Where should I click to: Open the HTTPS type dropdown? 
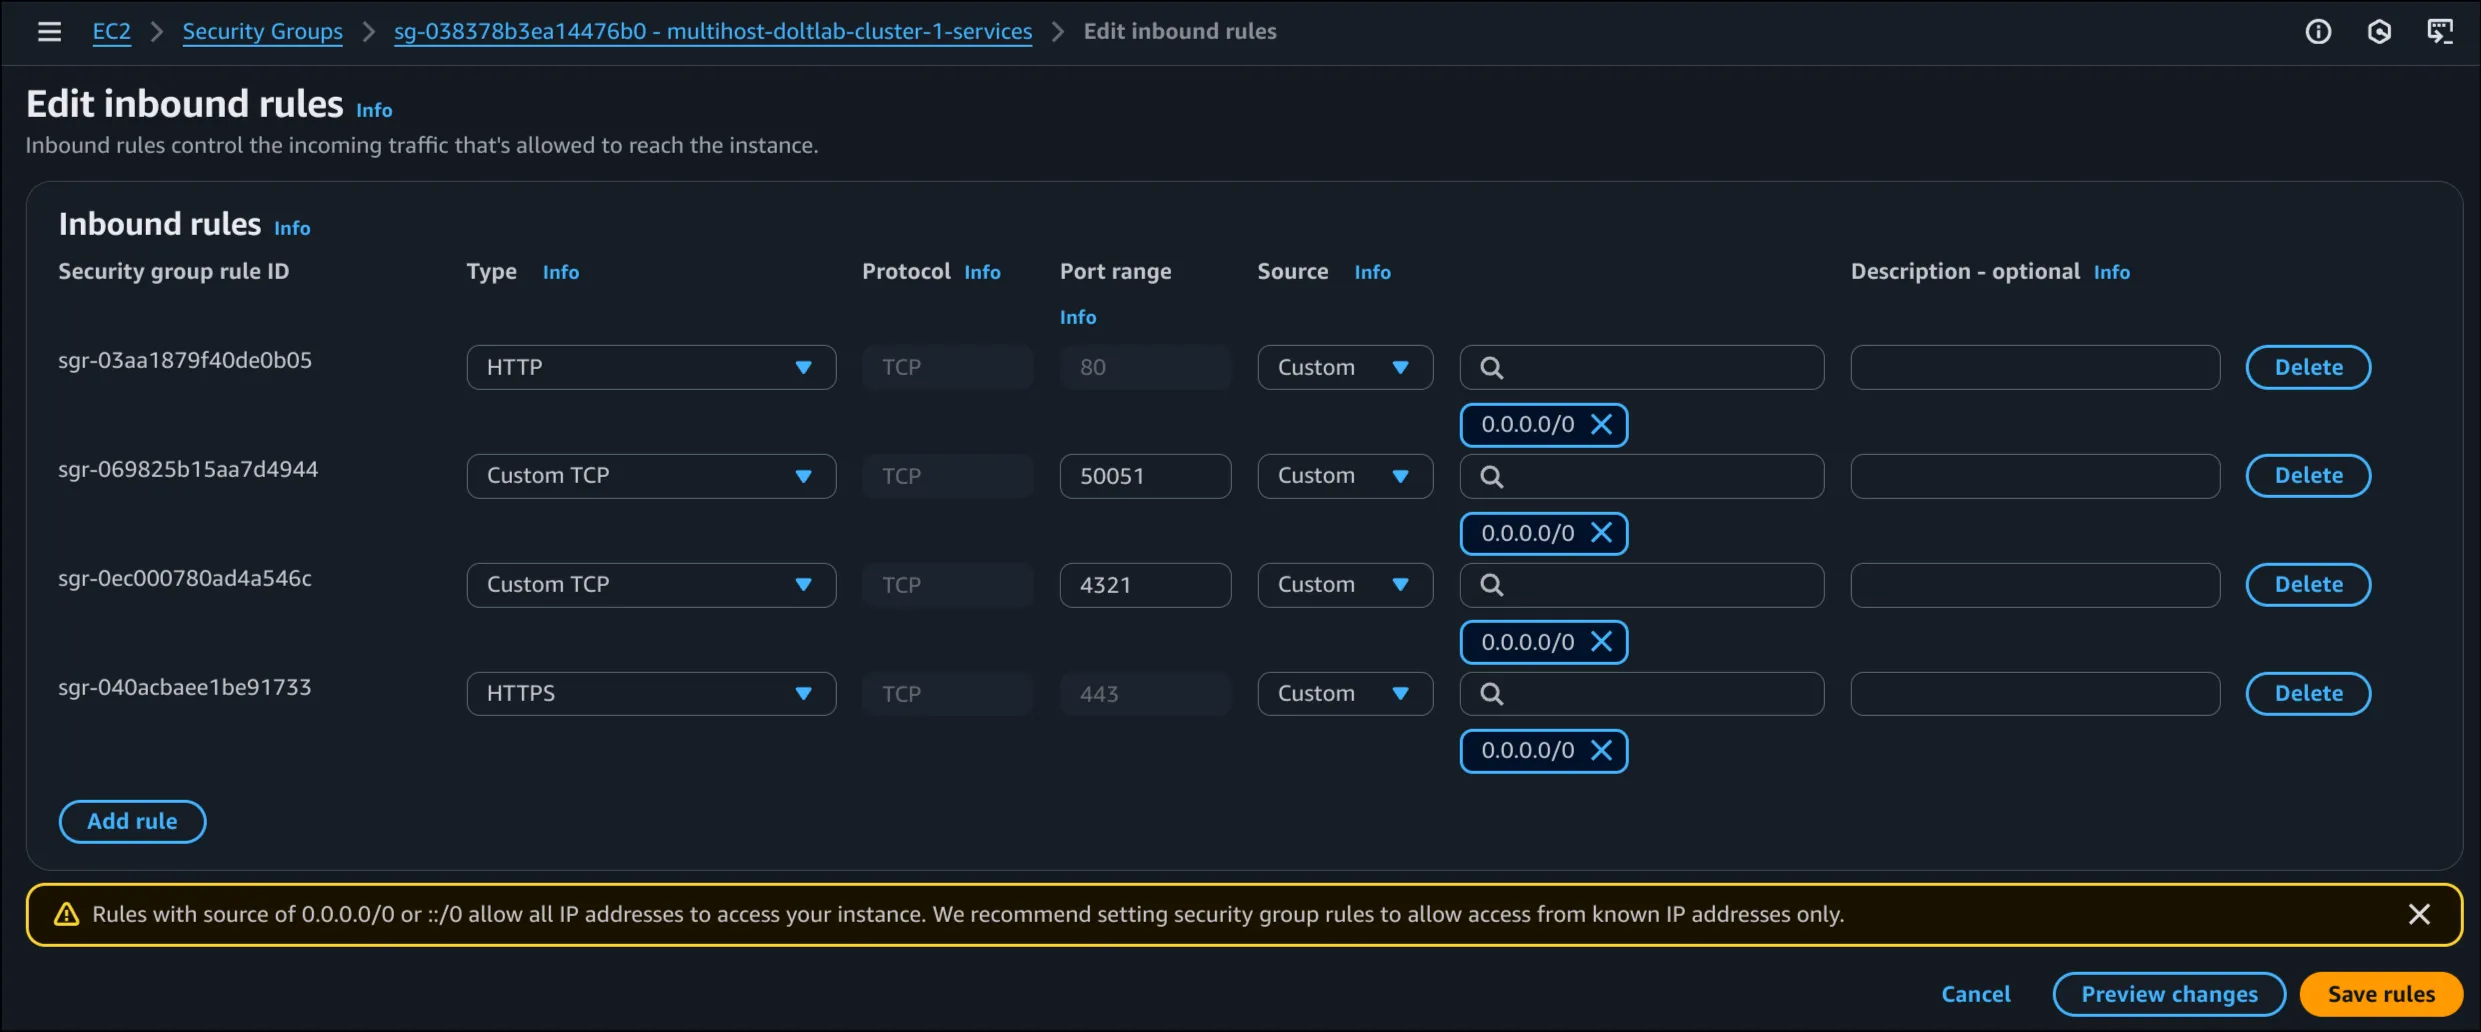coord(651,694)
